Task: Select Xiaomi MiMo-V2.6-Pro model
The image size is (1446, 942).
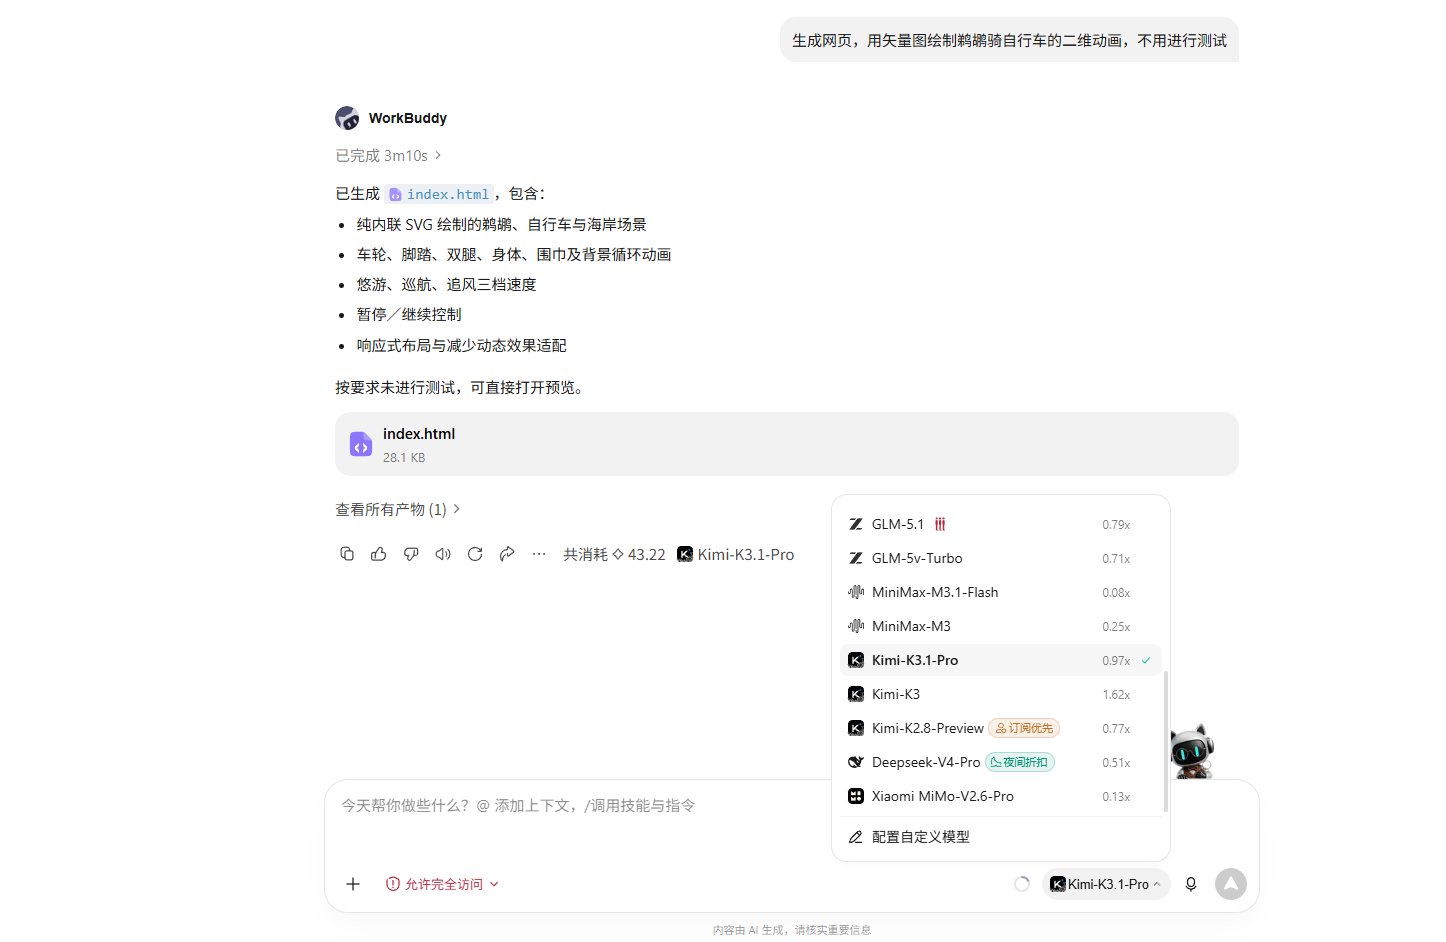Action: (x=1001, y=796)
